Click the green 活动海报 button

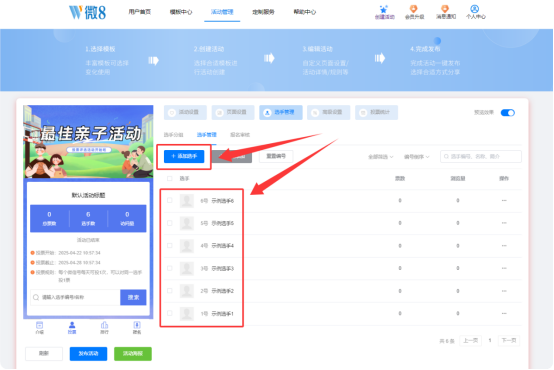[133, 354]
